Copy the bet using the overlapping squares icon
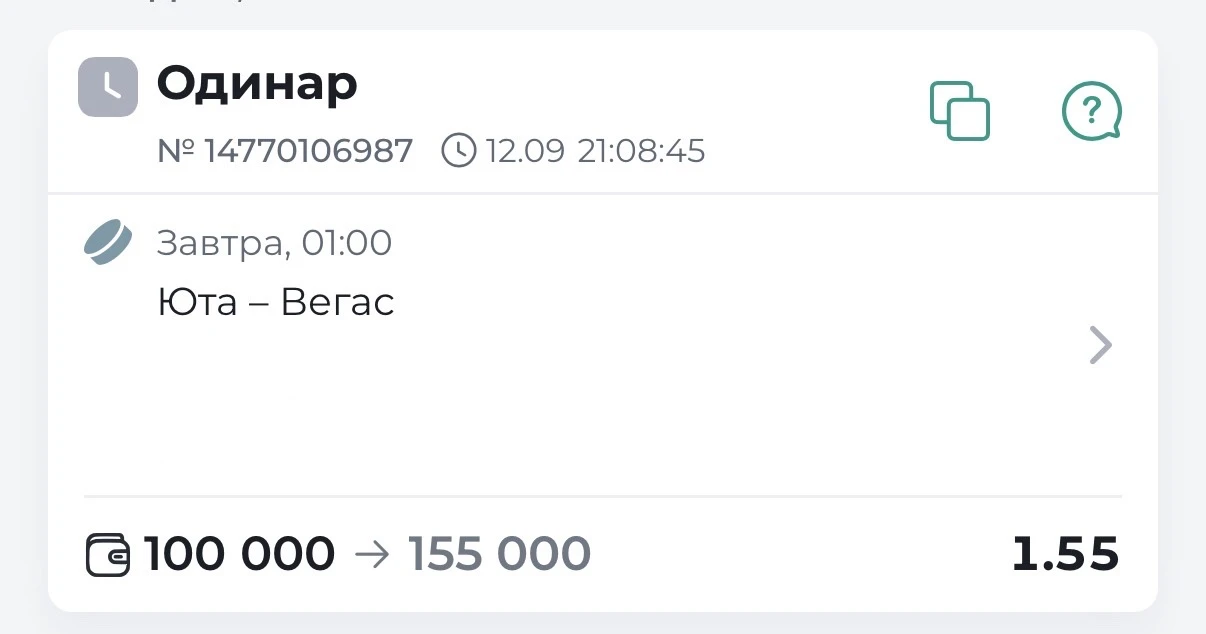The width and height of the screenshot is (1206, 634). pyautogui.click(x=960, y=110)
